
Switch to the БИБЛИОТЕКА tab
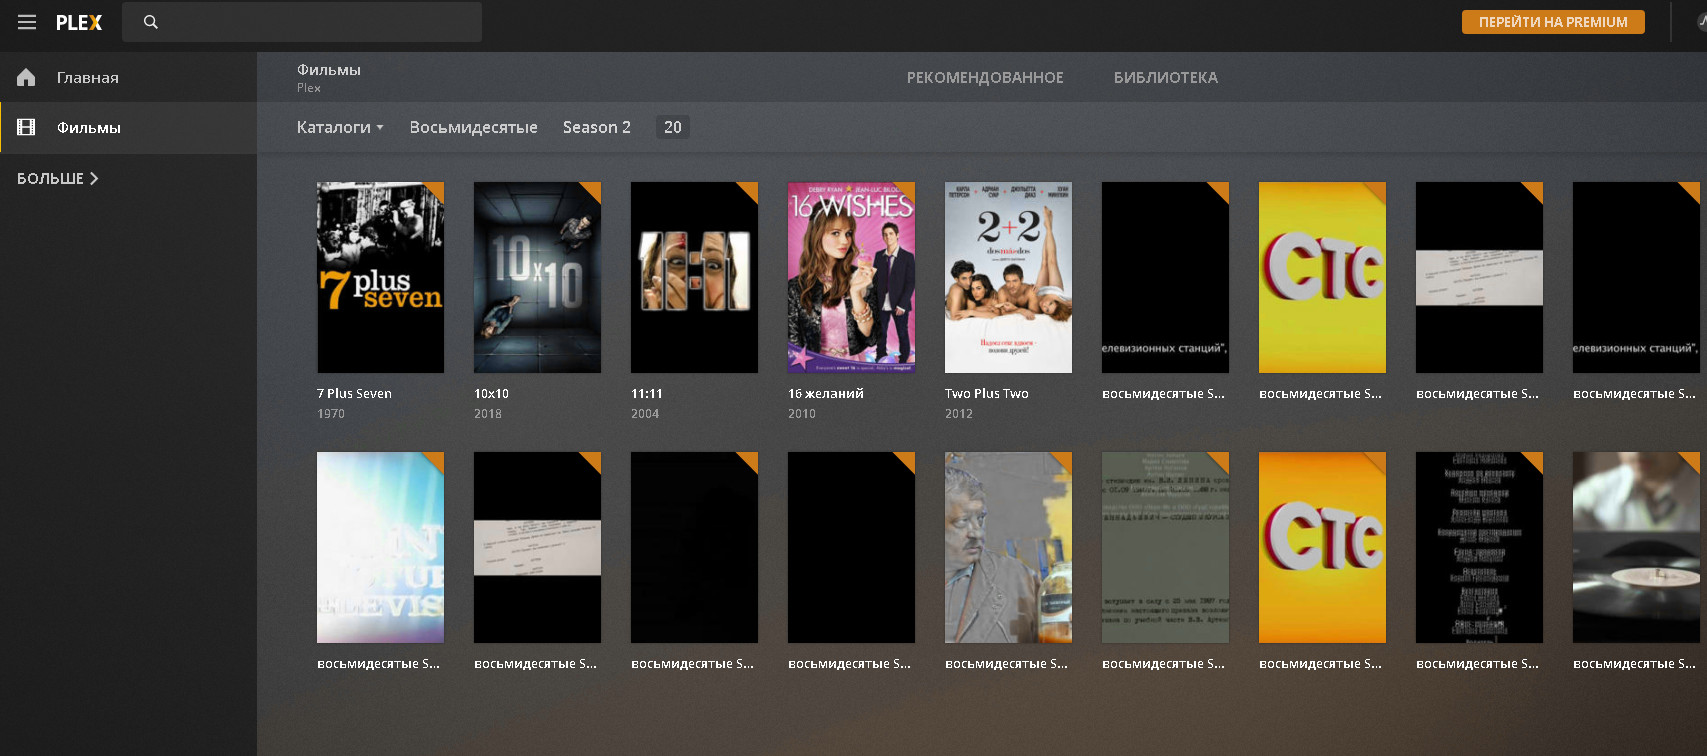[1166, 77]
